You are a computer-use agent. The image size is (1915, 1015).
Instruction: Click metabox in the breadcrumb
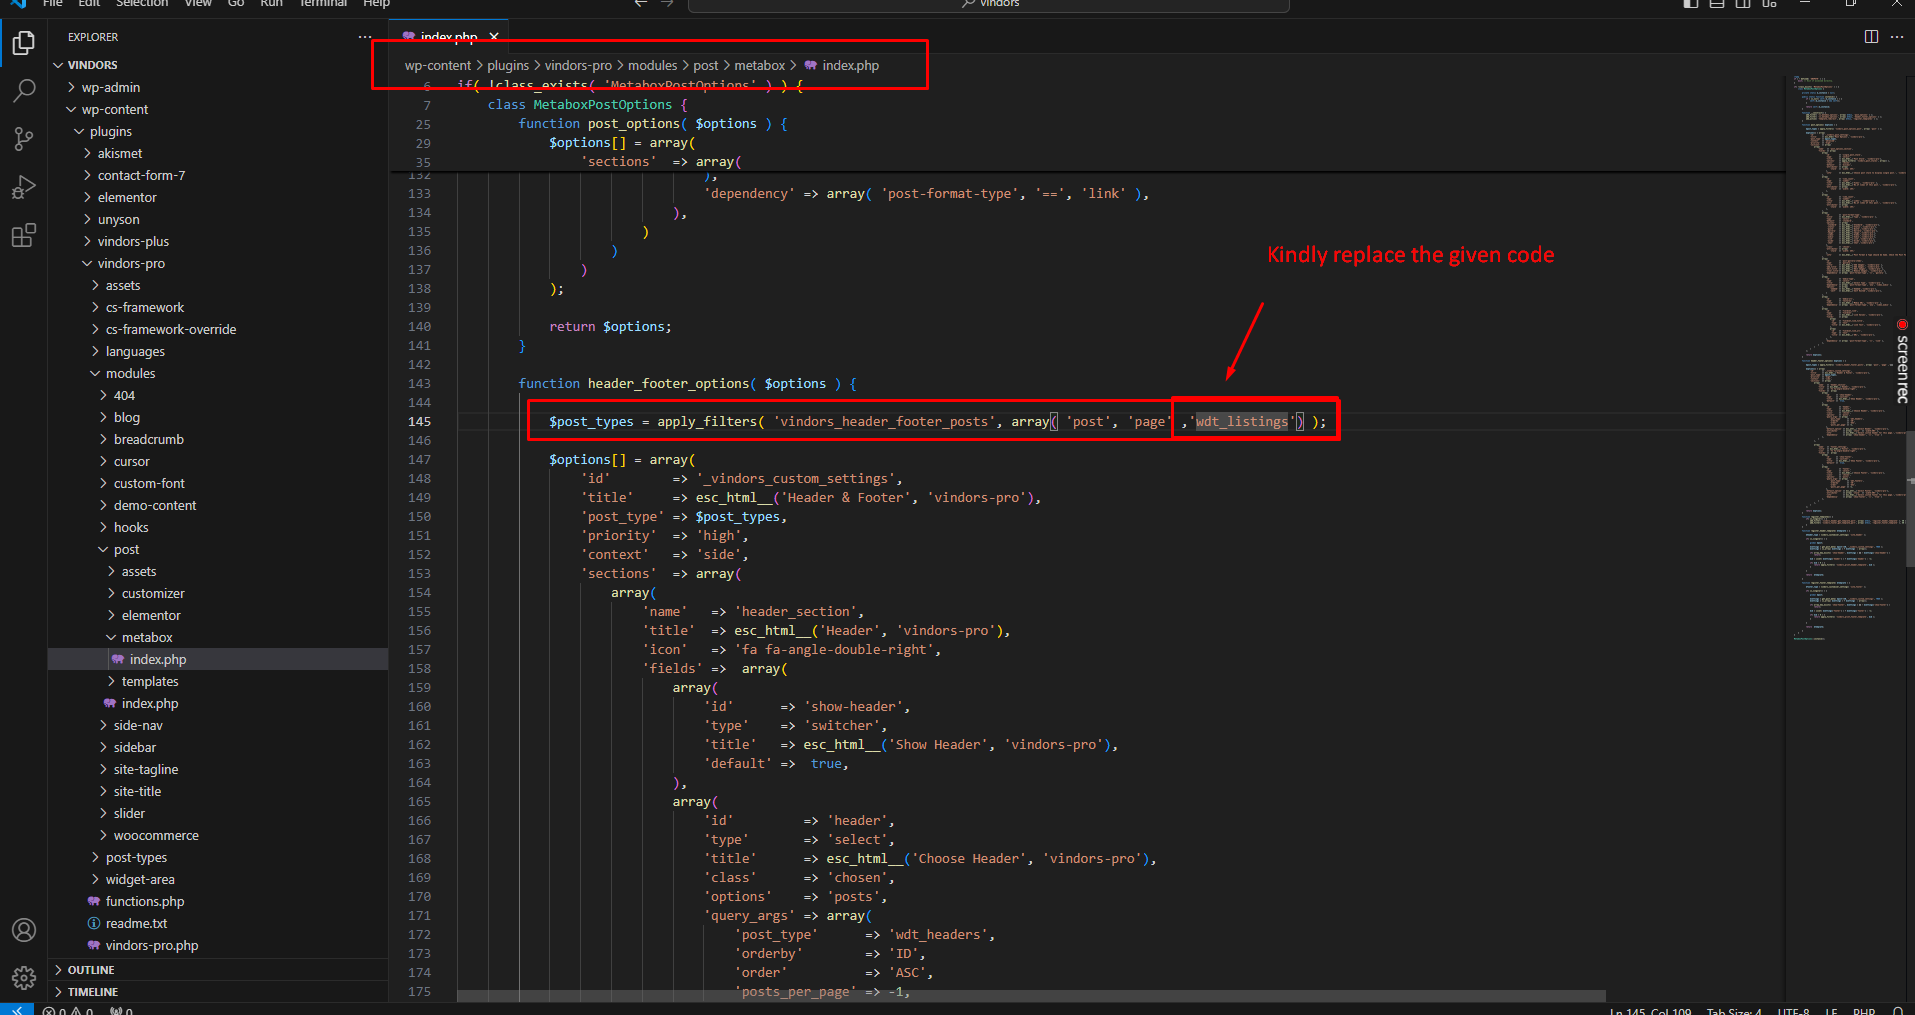[x=760, y=66]
